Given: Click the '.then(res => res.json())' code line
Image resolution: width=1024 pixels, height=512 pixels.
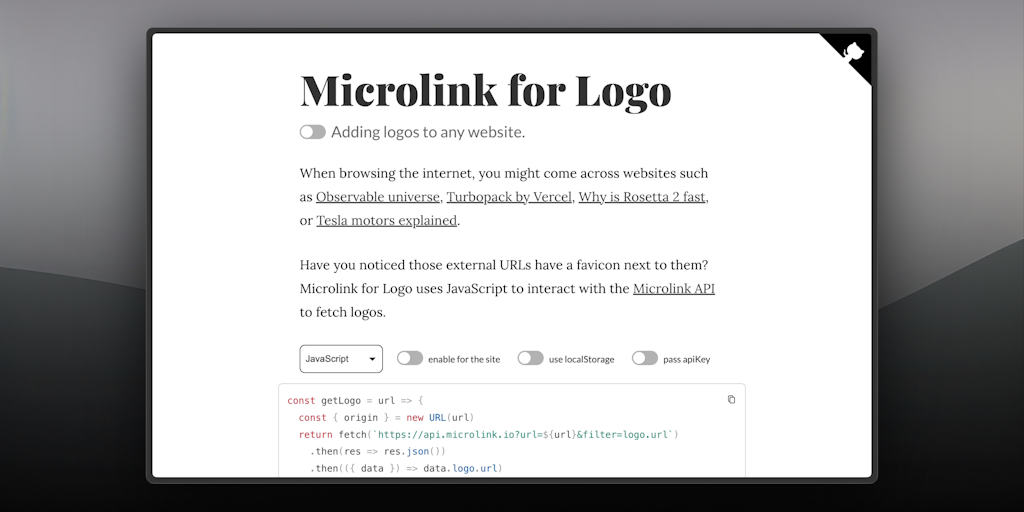Looking at the screenshot, I should (378, 451).
